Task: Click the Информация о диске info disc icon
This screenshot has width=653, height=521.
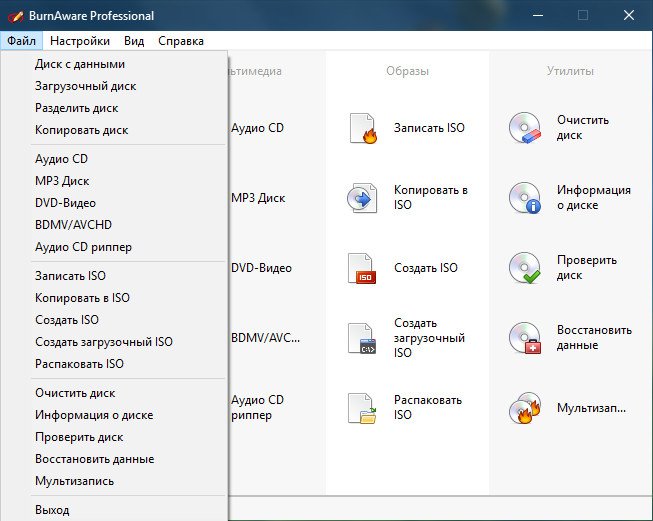Action: pyautogui.click(x=525, y=198)
